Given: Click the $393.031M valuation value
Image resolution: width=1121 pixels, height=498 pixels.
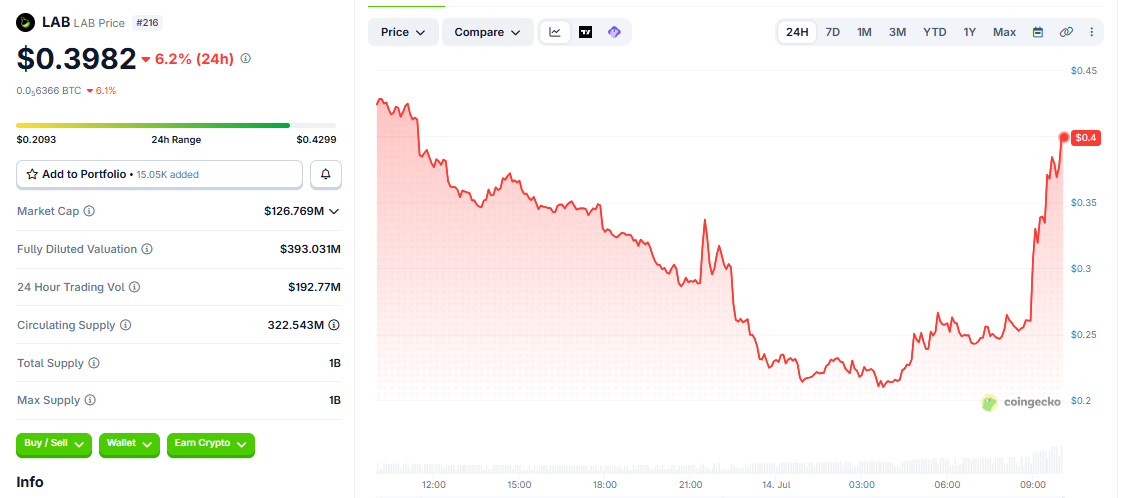Looking at the screenshot, I should click(310, 249).
